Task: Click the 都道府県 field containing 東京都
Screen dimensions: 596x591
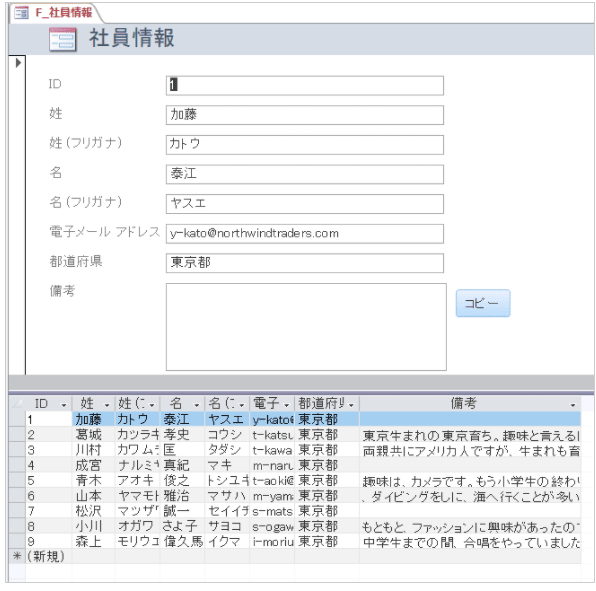Action: coord(304,263)
